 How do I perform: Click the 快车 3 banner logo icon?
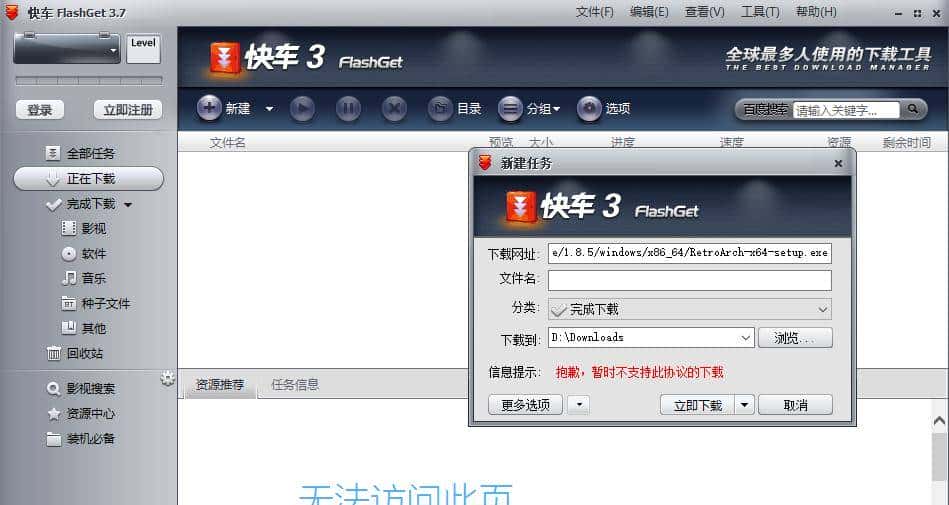click(225, 58)
